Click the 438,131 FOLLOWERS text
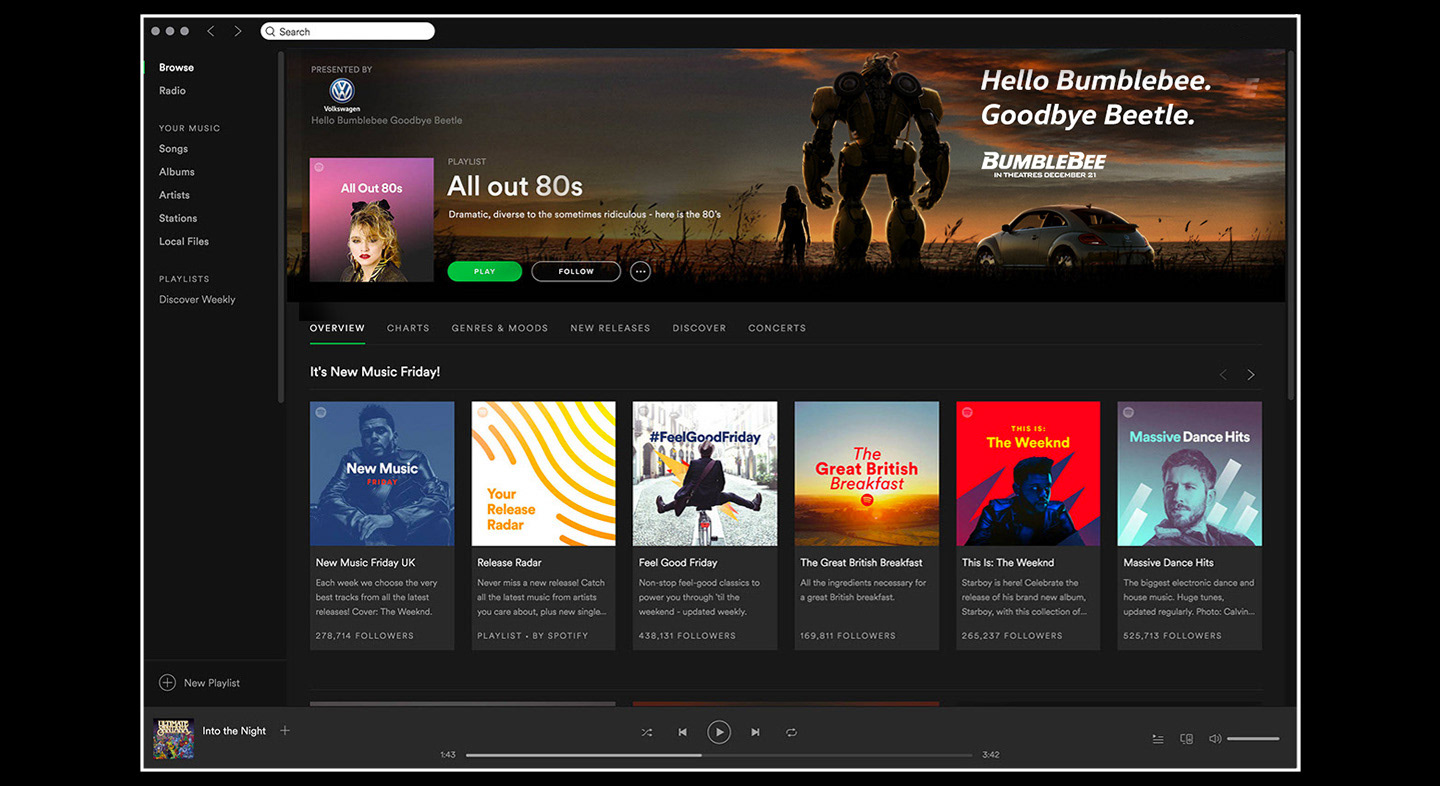Viewport: 1440px width, 786px height. tap(687, 636)
